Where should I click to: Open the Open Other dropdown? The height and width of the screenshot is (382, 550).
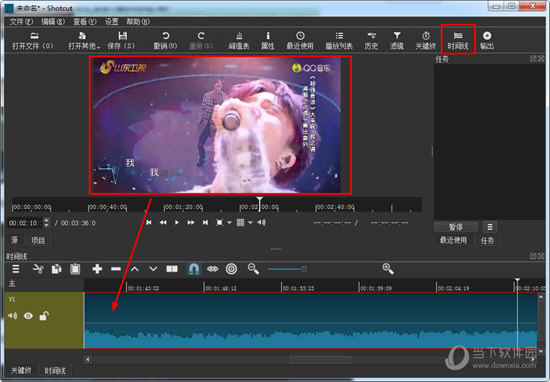(x=84, y=40)
